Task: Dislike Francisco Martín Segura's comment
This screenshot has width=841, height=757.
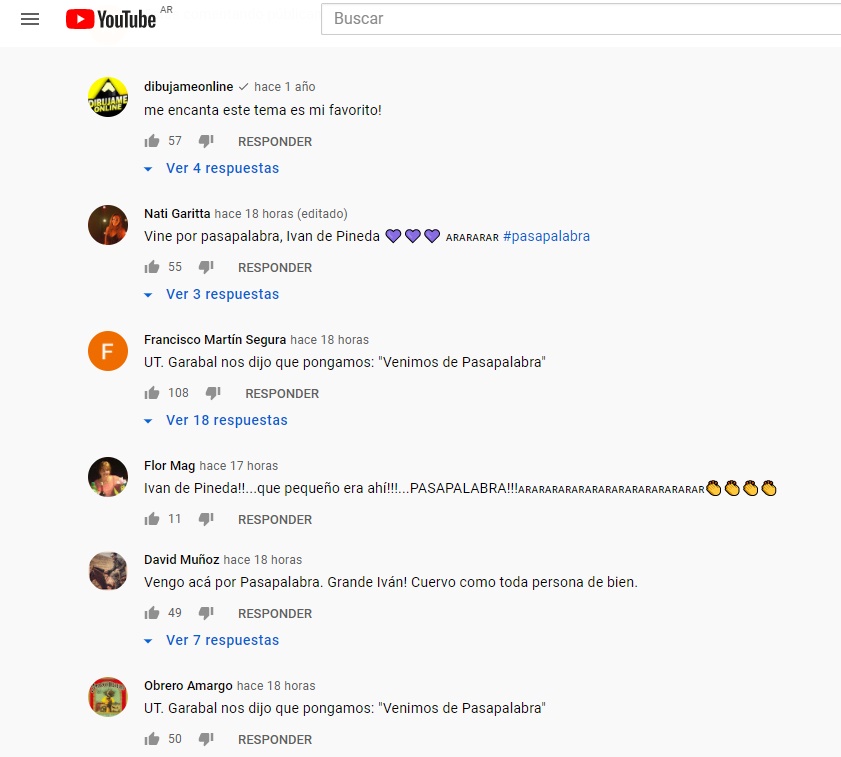Action: (213, 393)
